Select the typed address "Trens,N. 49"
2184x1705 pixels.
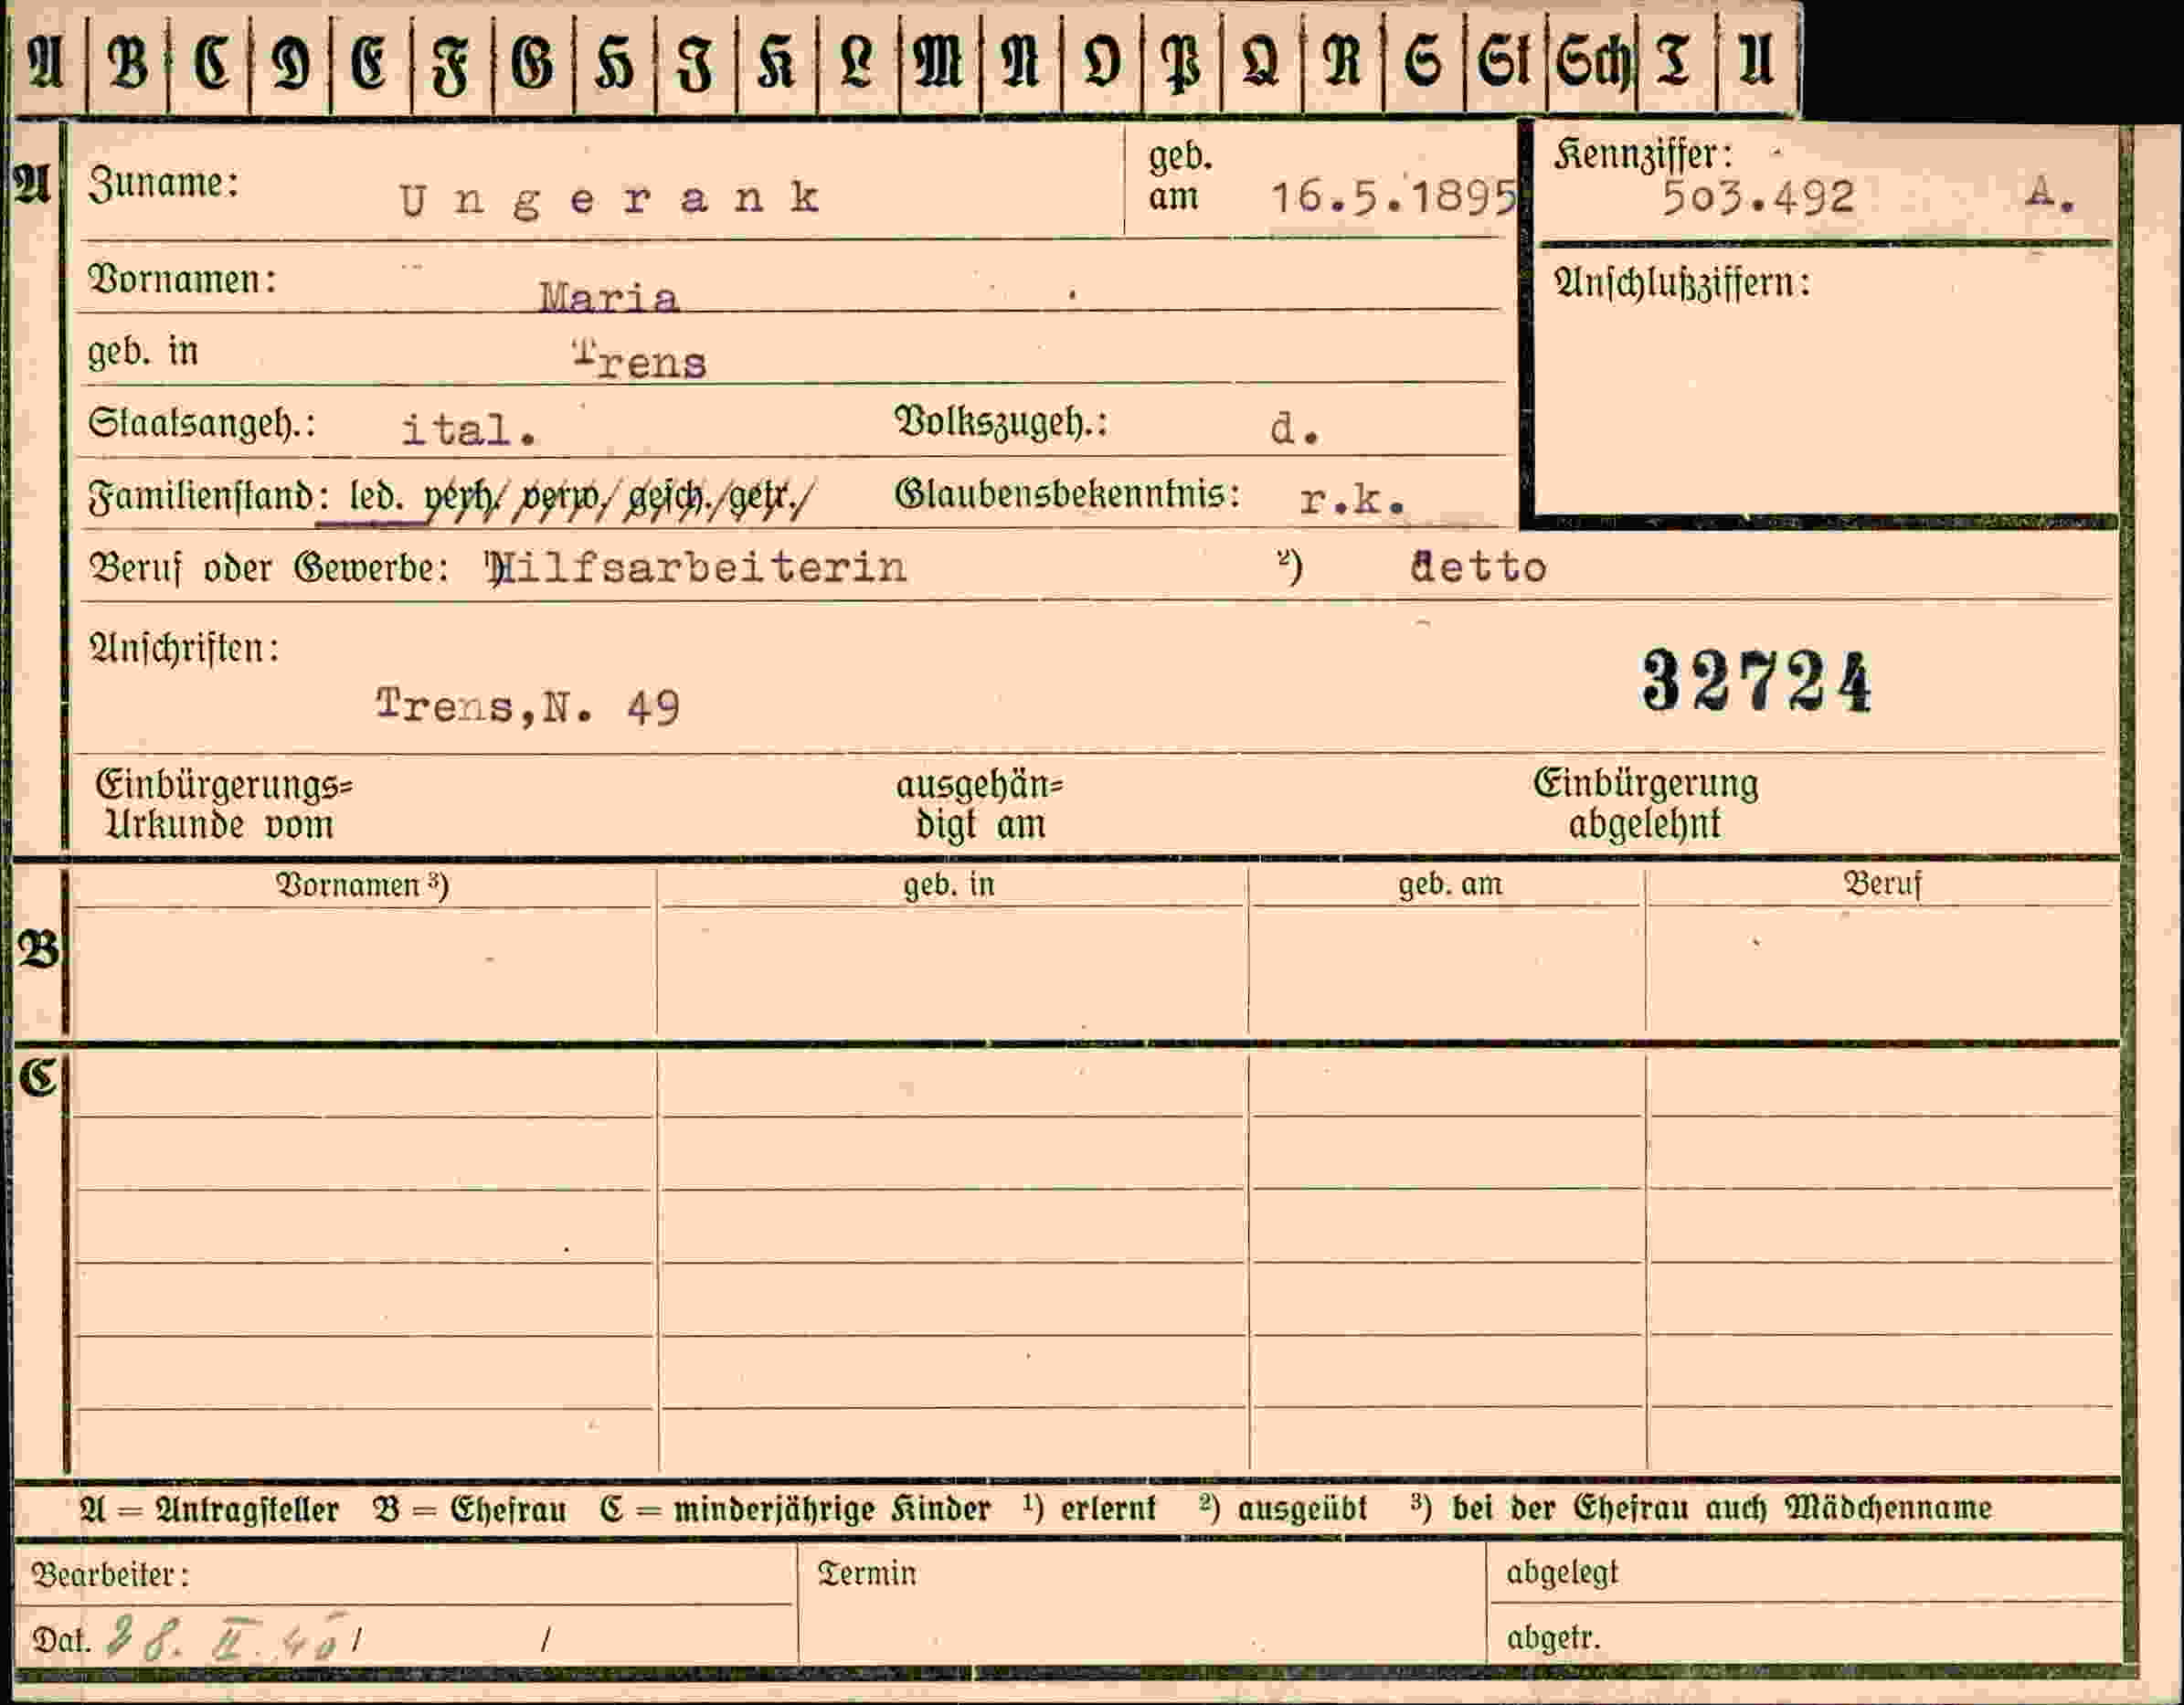click(x=528, y=707)
